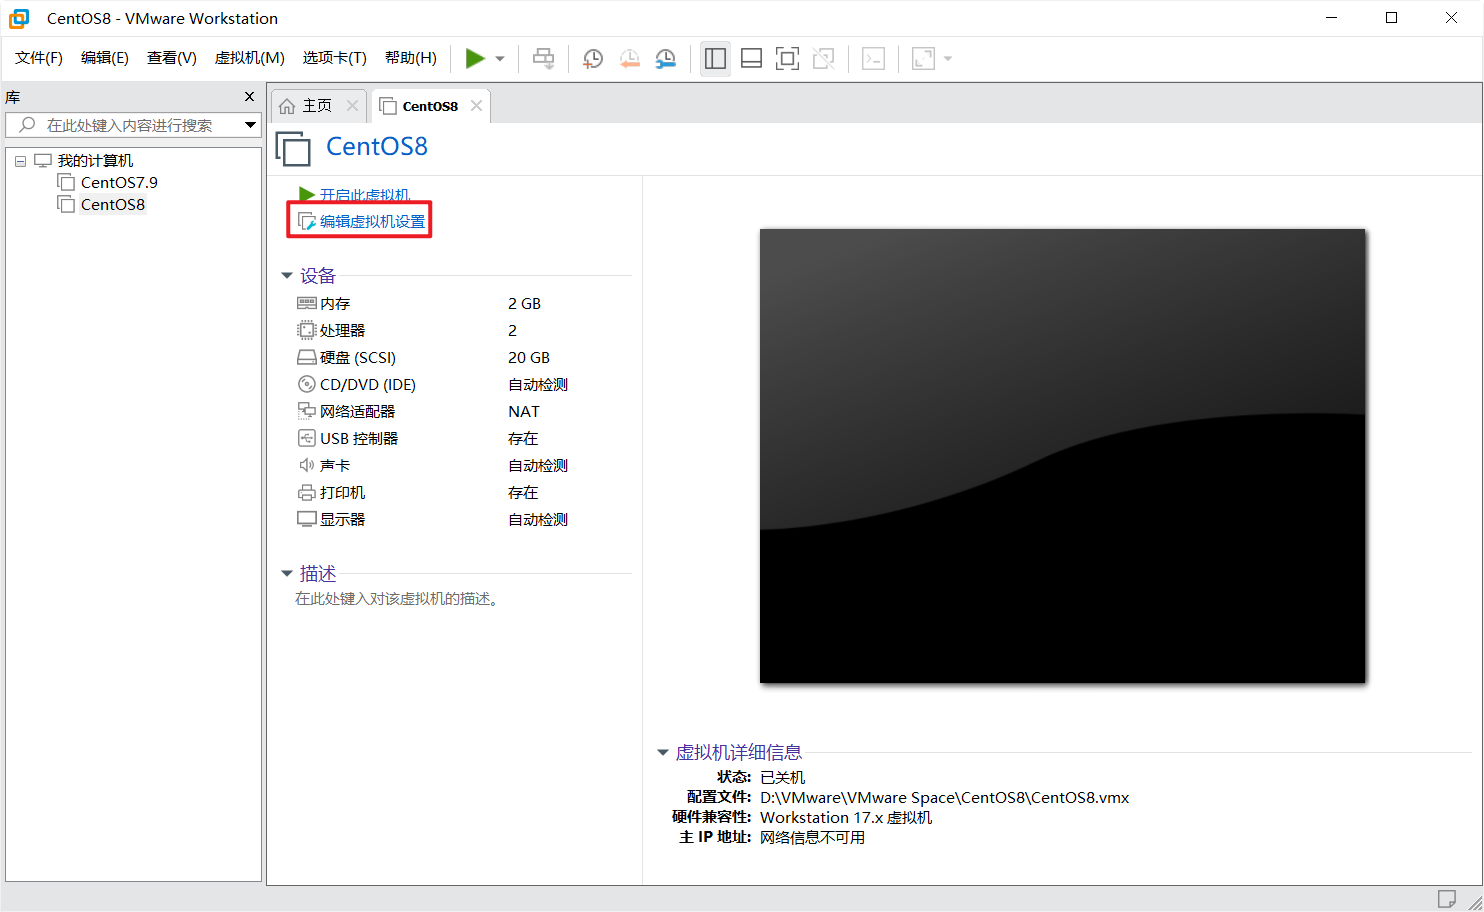Click the 声卡 sound card icon
This screenshot has width=1484, height=912.
pos(306,465)
